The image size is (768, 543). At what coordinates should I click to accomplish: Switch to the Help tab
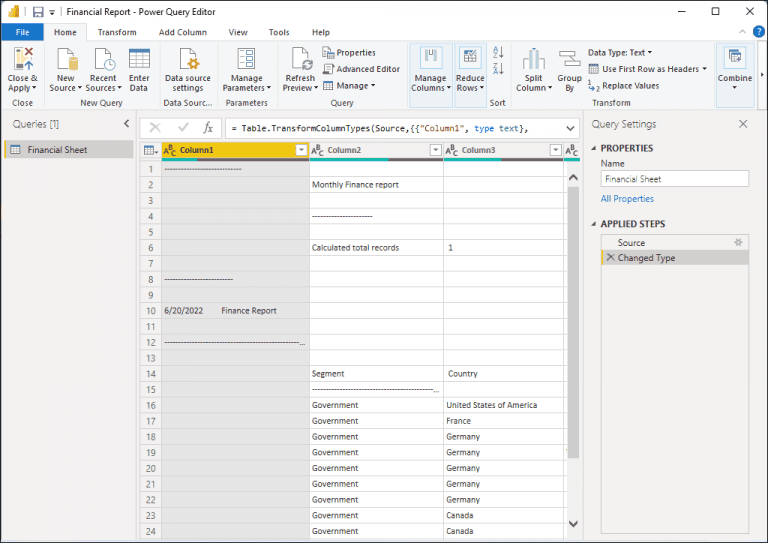pyautogui.click(x=321, y=32)
